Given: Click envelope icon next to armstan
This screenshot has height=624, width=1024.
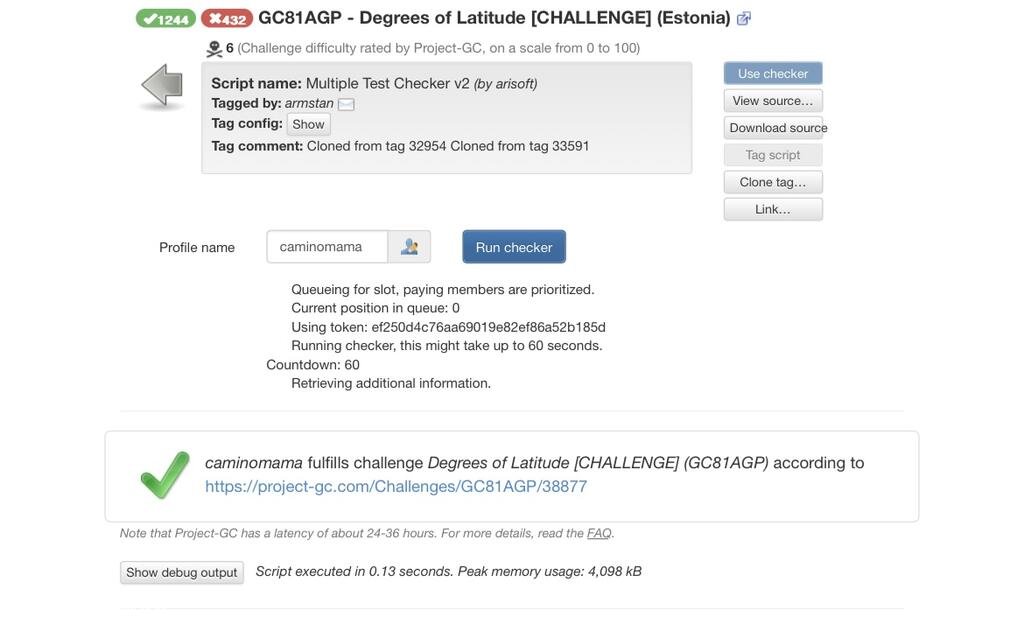Looking at the screenshot, I should [x=346, y=104].
